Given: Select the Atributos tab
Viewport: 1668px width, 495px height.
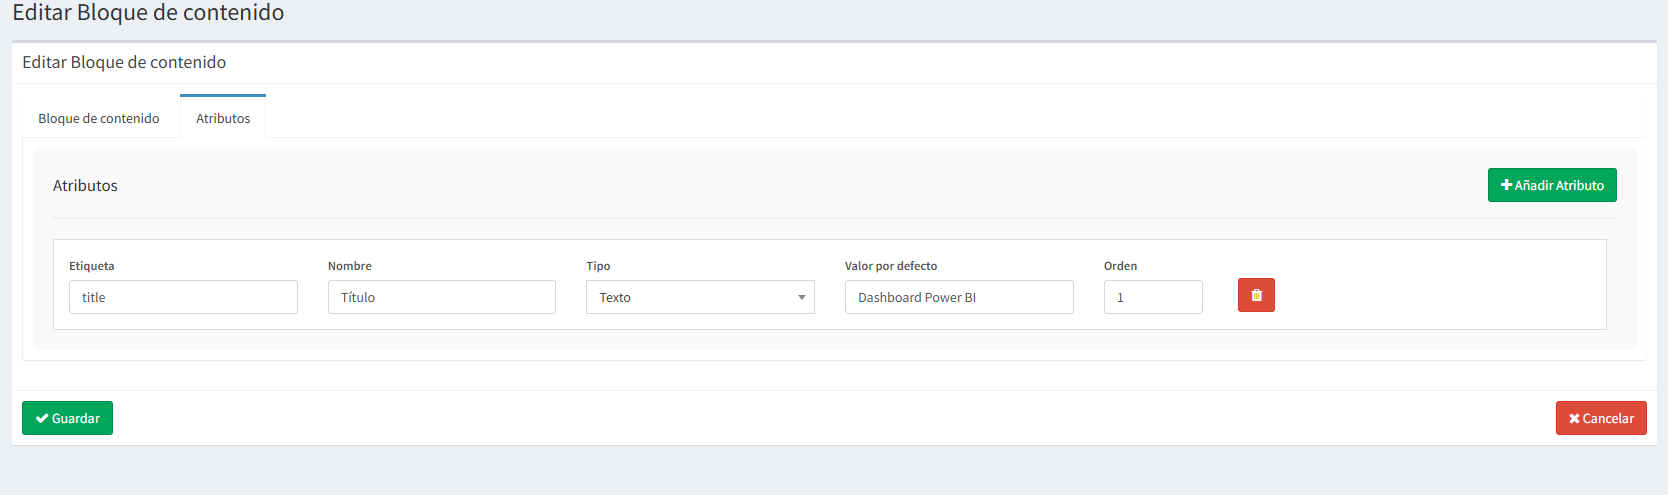Looking at the screenshot, I should (x=223, y=117).
